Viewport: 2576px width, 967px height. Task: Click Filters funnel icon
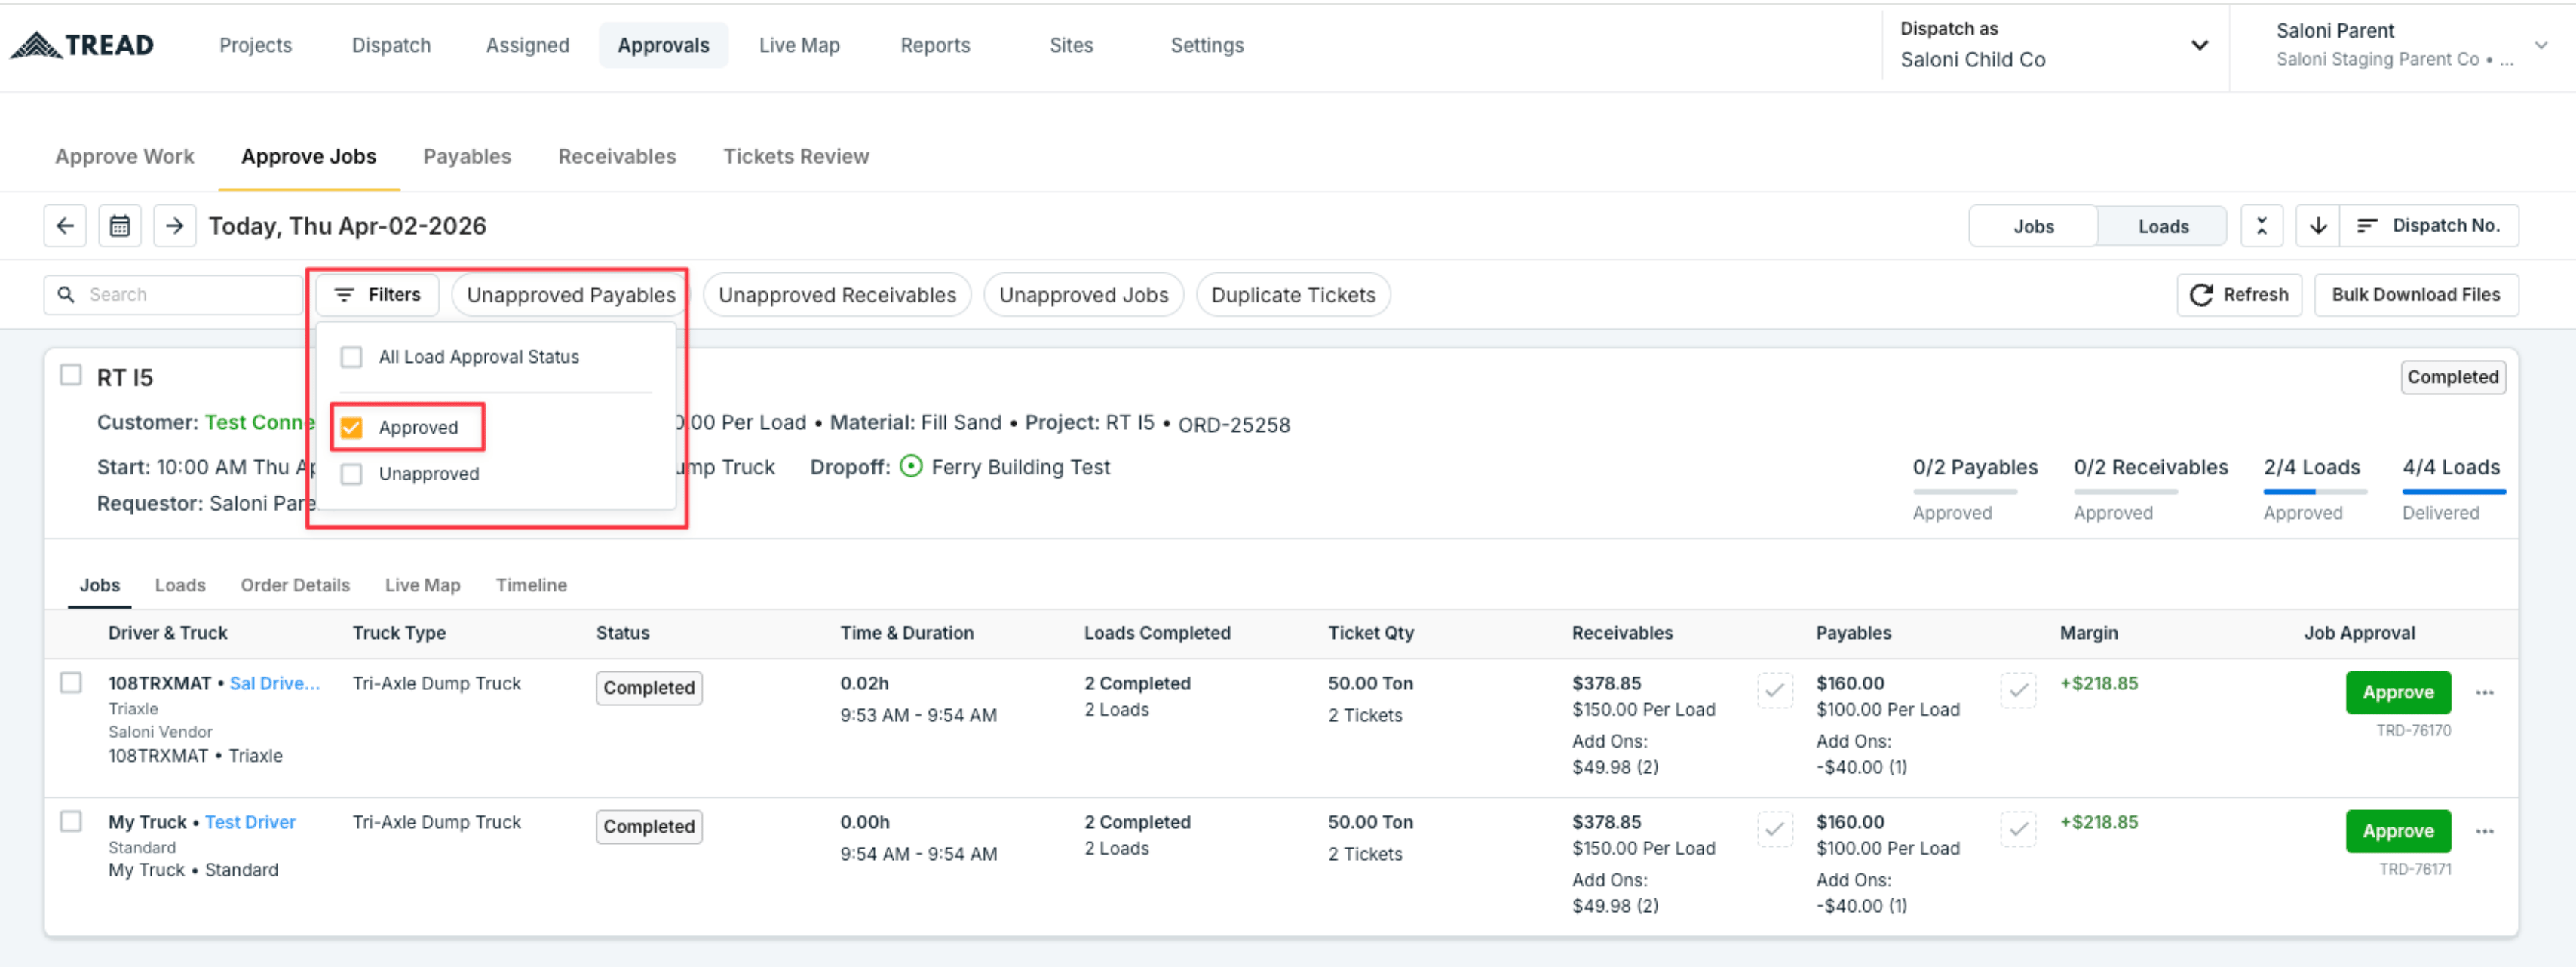[344, 295]
